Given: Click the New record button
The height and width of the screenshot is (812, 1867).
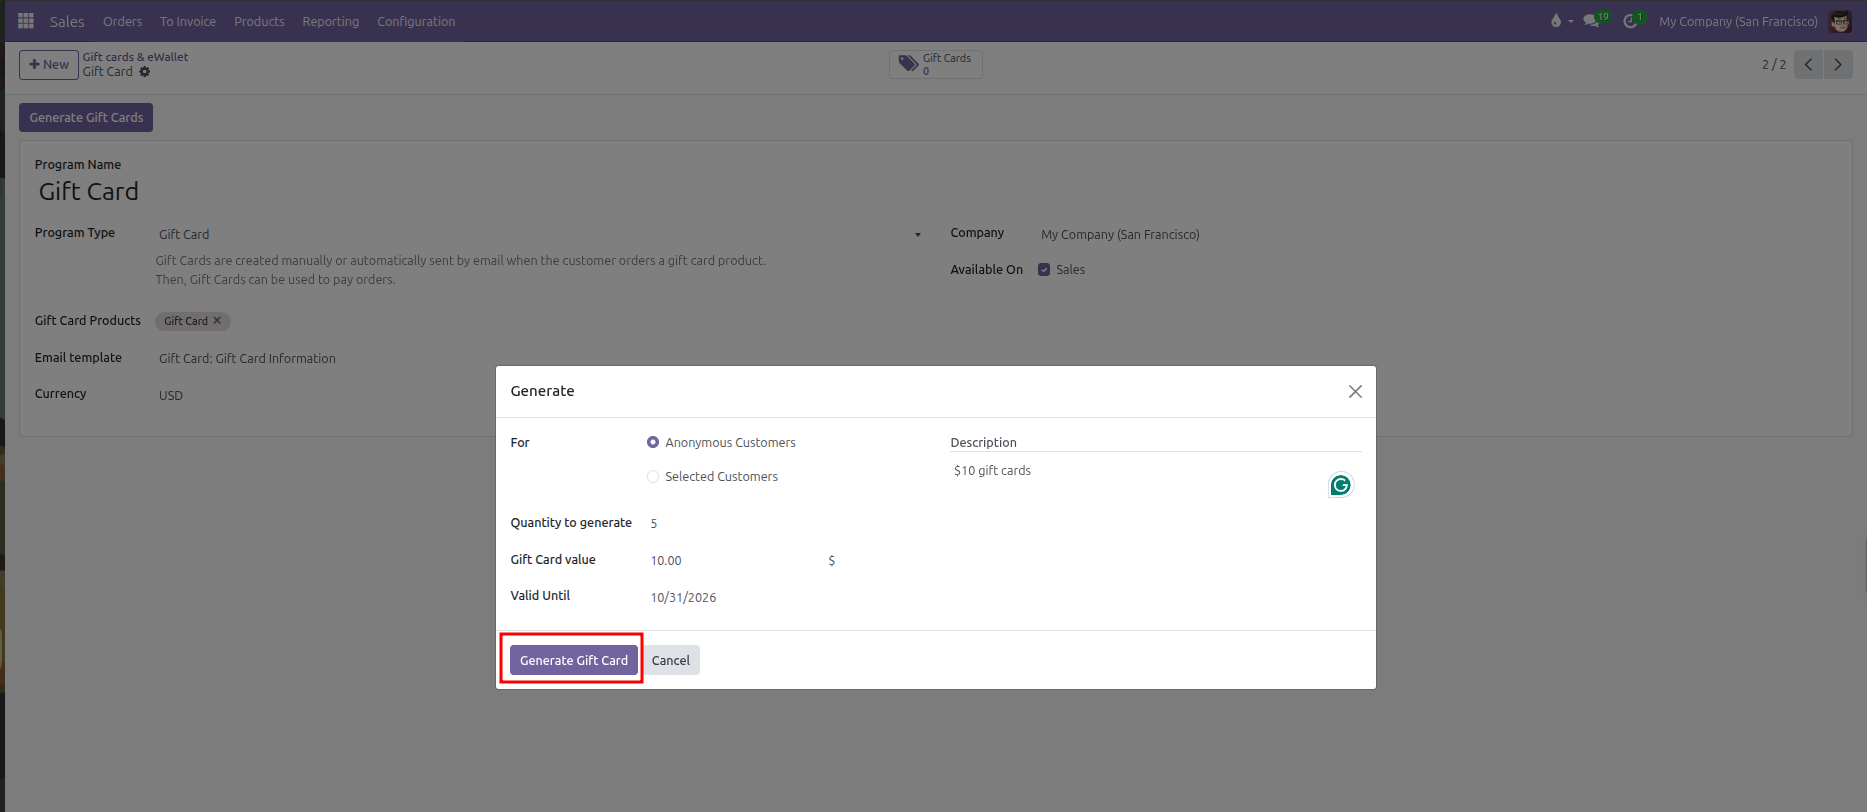Looking at the screenshot, I should [x=49, y=65].
